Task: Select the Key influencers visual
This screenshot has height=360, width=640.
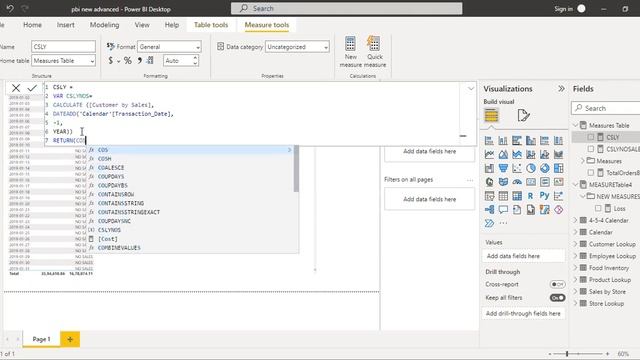Action: 558,196
